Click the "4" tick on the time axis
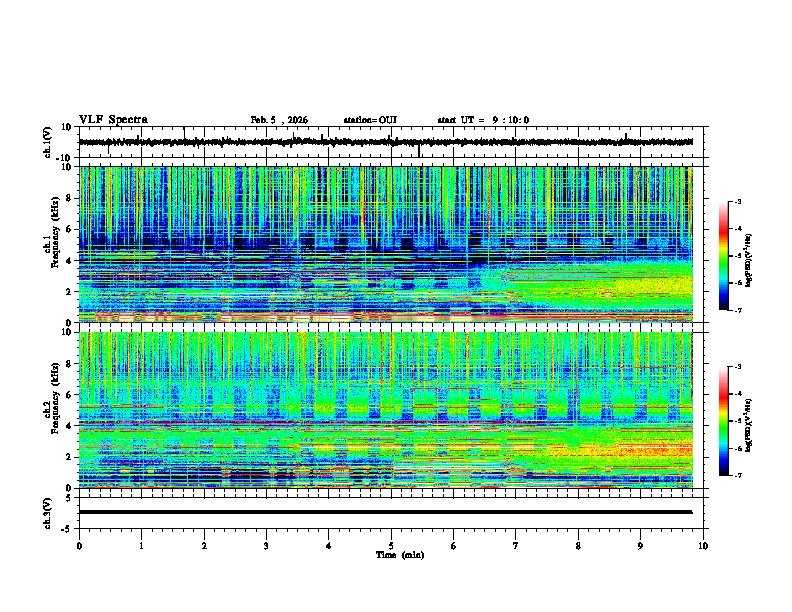Image resolution: width=792 pixels, height=612 pixels. pos(329,546)
